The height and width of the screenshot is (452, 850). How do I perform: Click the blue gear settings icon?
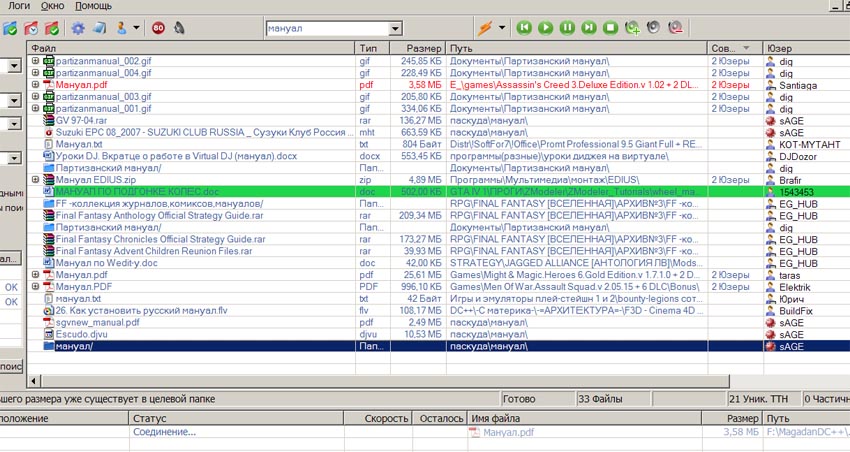(78, 28)
